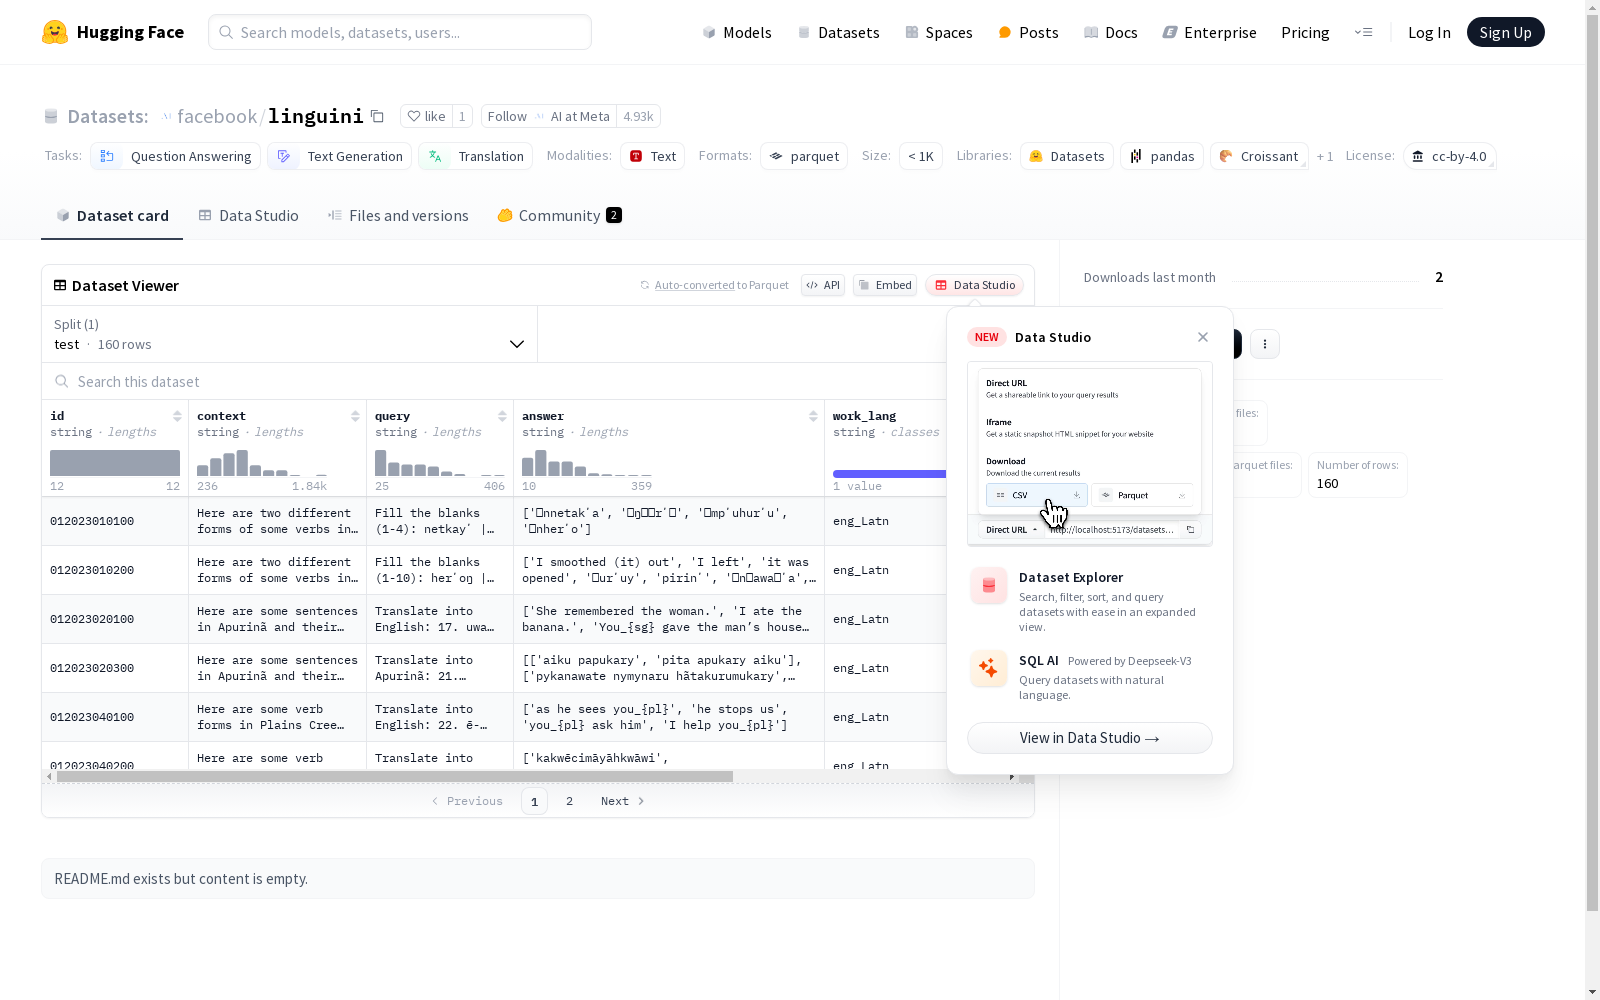Click the Dataset Explorer icon in the popup

point(989,586)
